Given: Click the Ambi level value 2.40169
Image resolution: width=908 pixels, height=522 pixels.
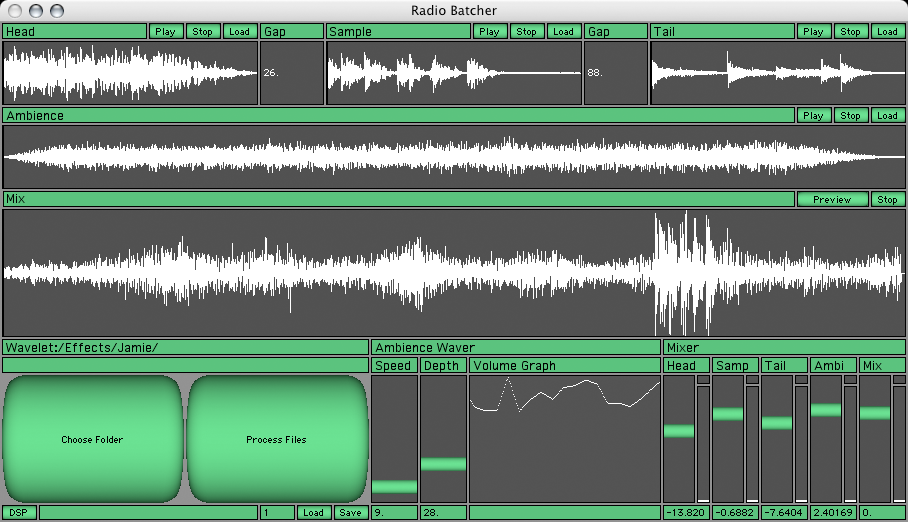Looking at the screenshot, I should [833, 512].
